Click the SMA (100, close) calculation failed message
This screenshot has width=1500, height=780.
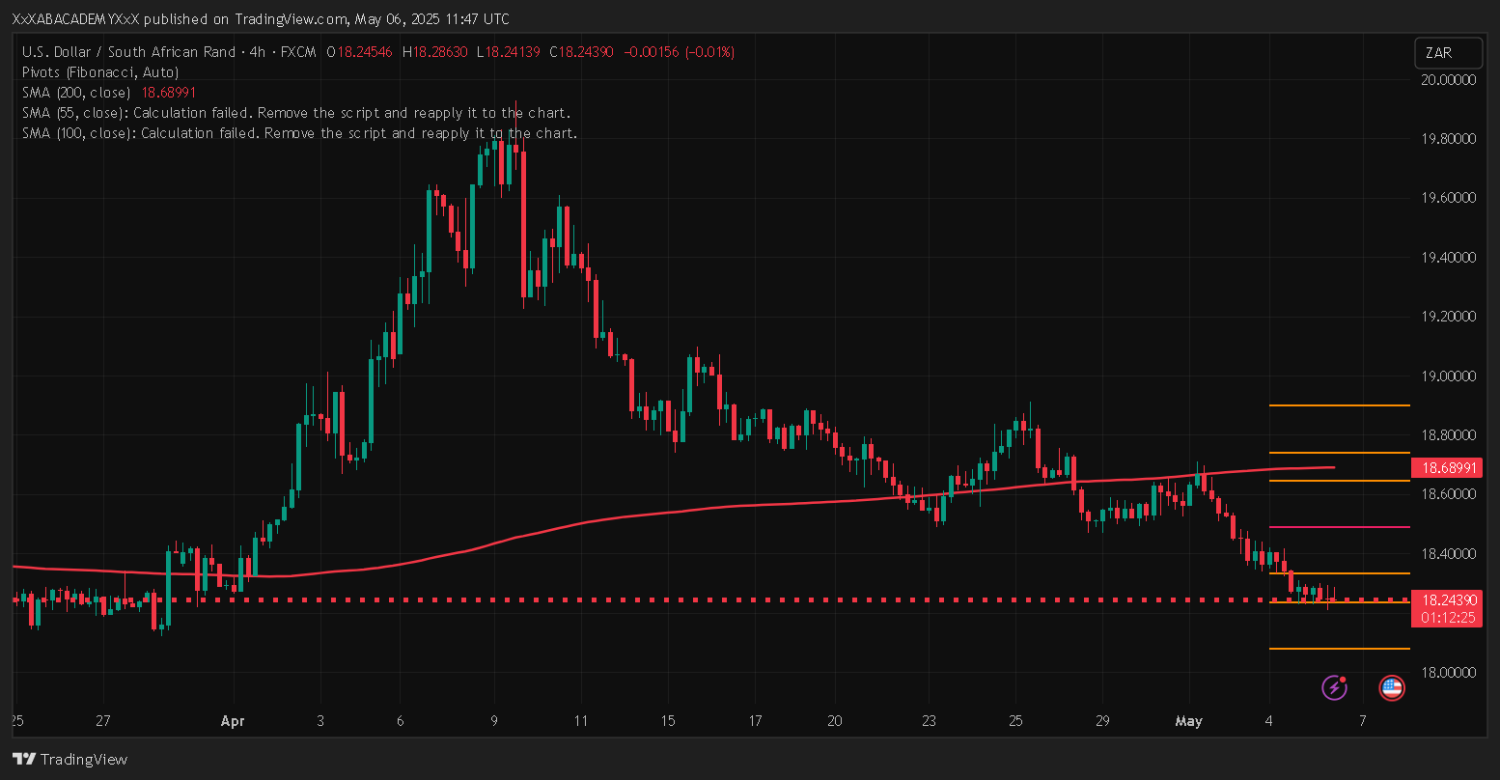[x=299, y=133]
